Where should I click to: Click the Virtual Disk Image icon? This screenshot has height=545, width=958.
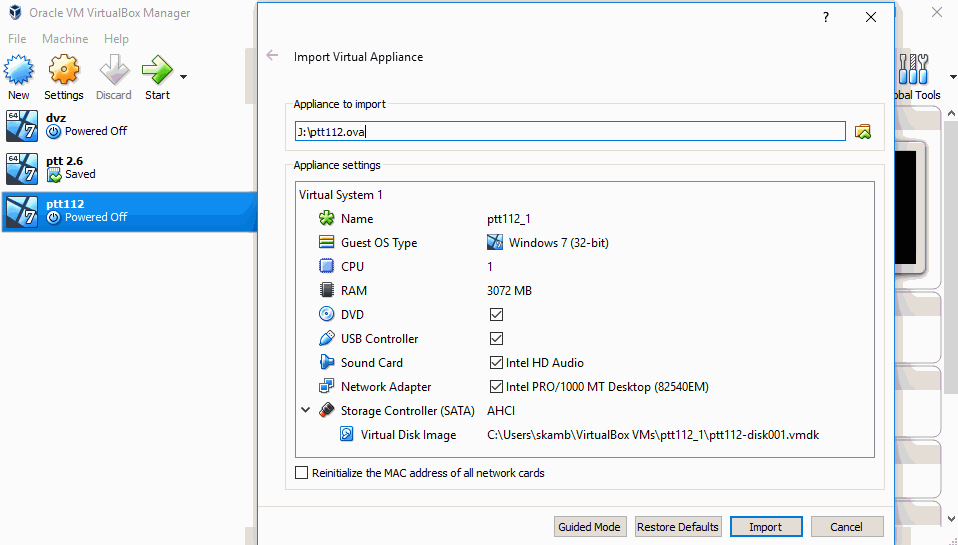(x=346, y=434)
